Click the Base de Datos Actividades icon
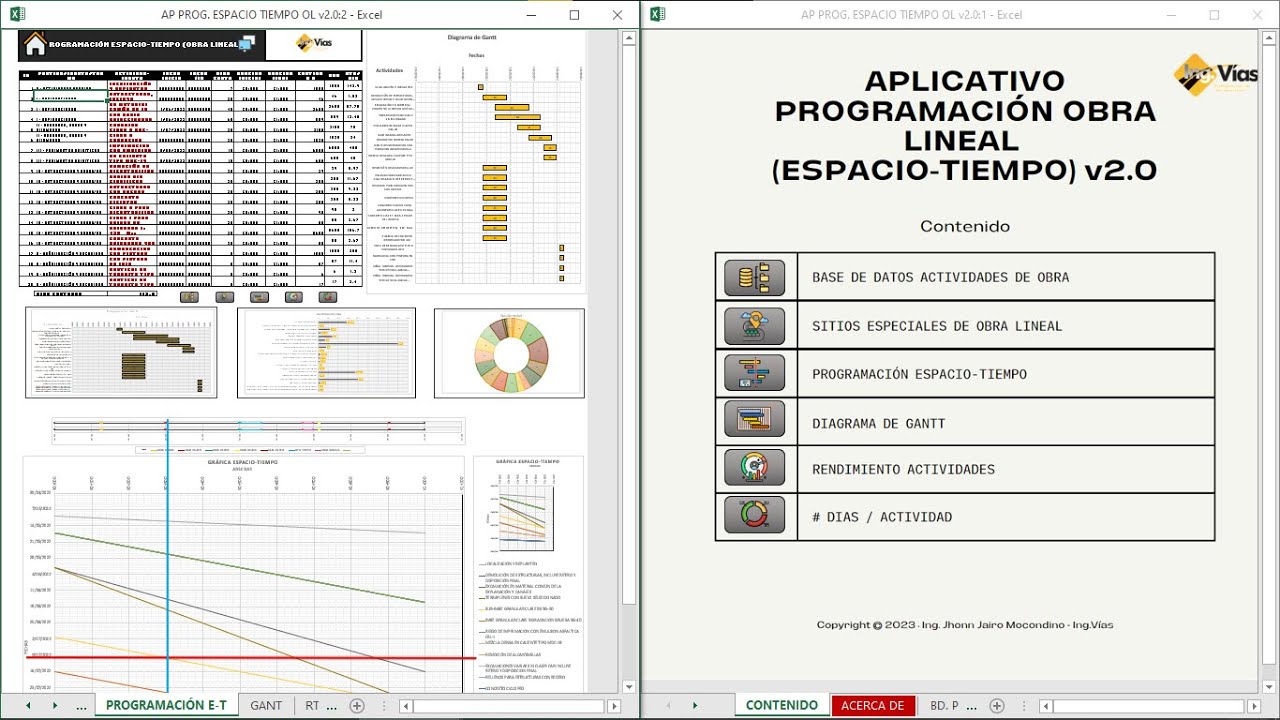The width and height of the screenshot is (1280, 720). click(x=755, y=277)
